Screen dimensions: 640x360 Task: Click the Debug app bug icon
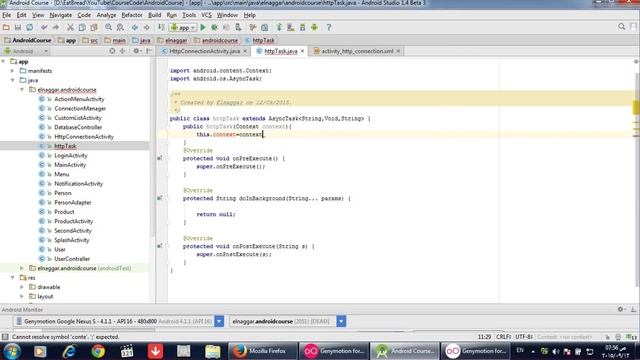tap(214, 27)
